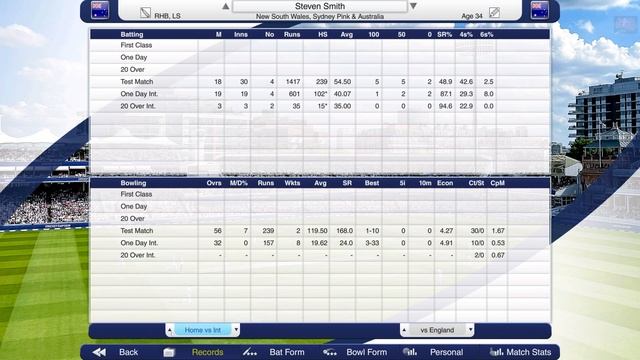Click the Wkts column header in Bowling
This screenshot has height=360, width=640.
(x=292, y=183)
